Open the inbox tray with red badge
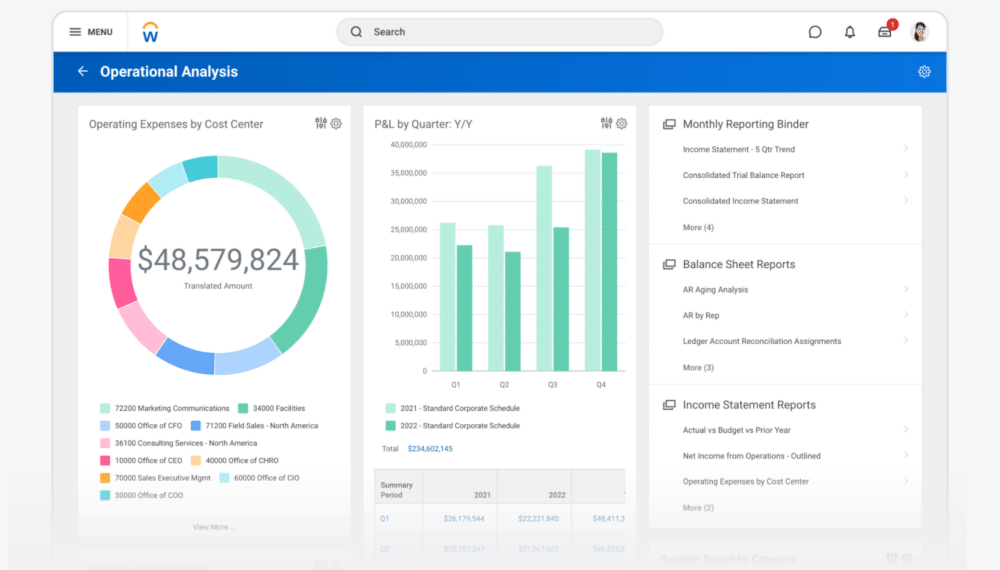The height and width of the screenshot is (570, 1000). click(x=885, y=32)
